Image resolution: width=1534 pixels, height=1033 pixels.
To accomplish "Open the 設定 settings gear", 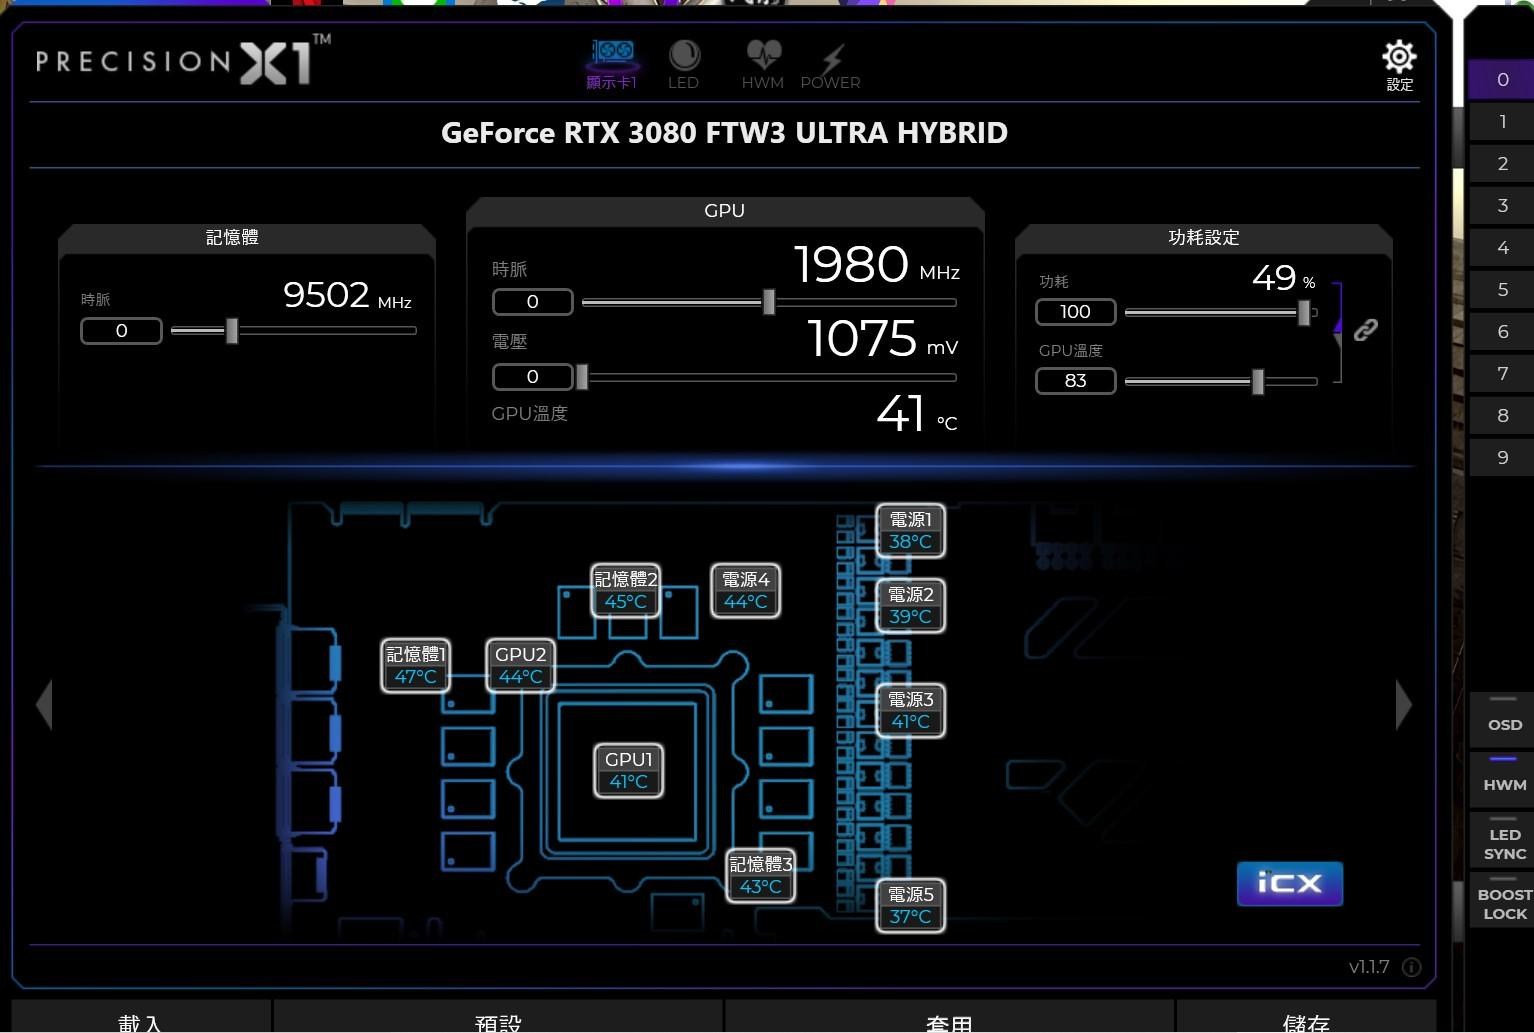I will click(x=1399, y=66).
